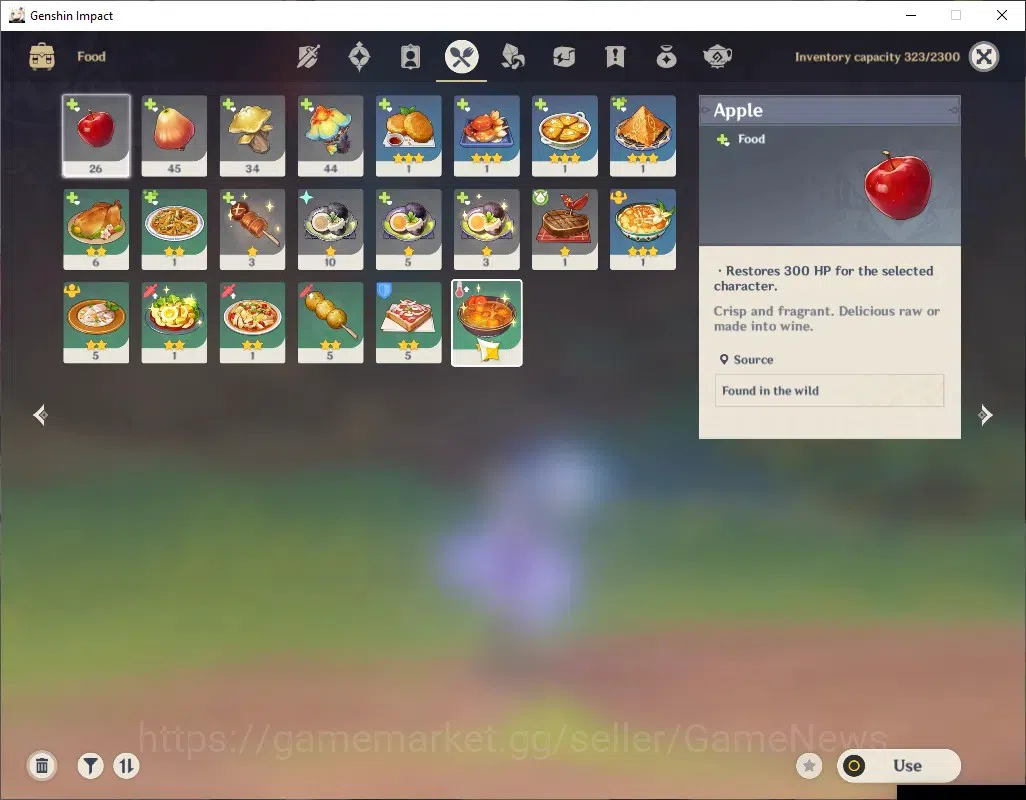Select the roast chicken dish with count 6

(x=96, y=230)
